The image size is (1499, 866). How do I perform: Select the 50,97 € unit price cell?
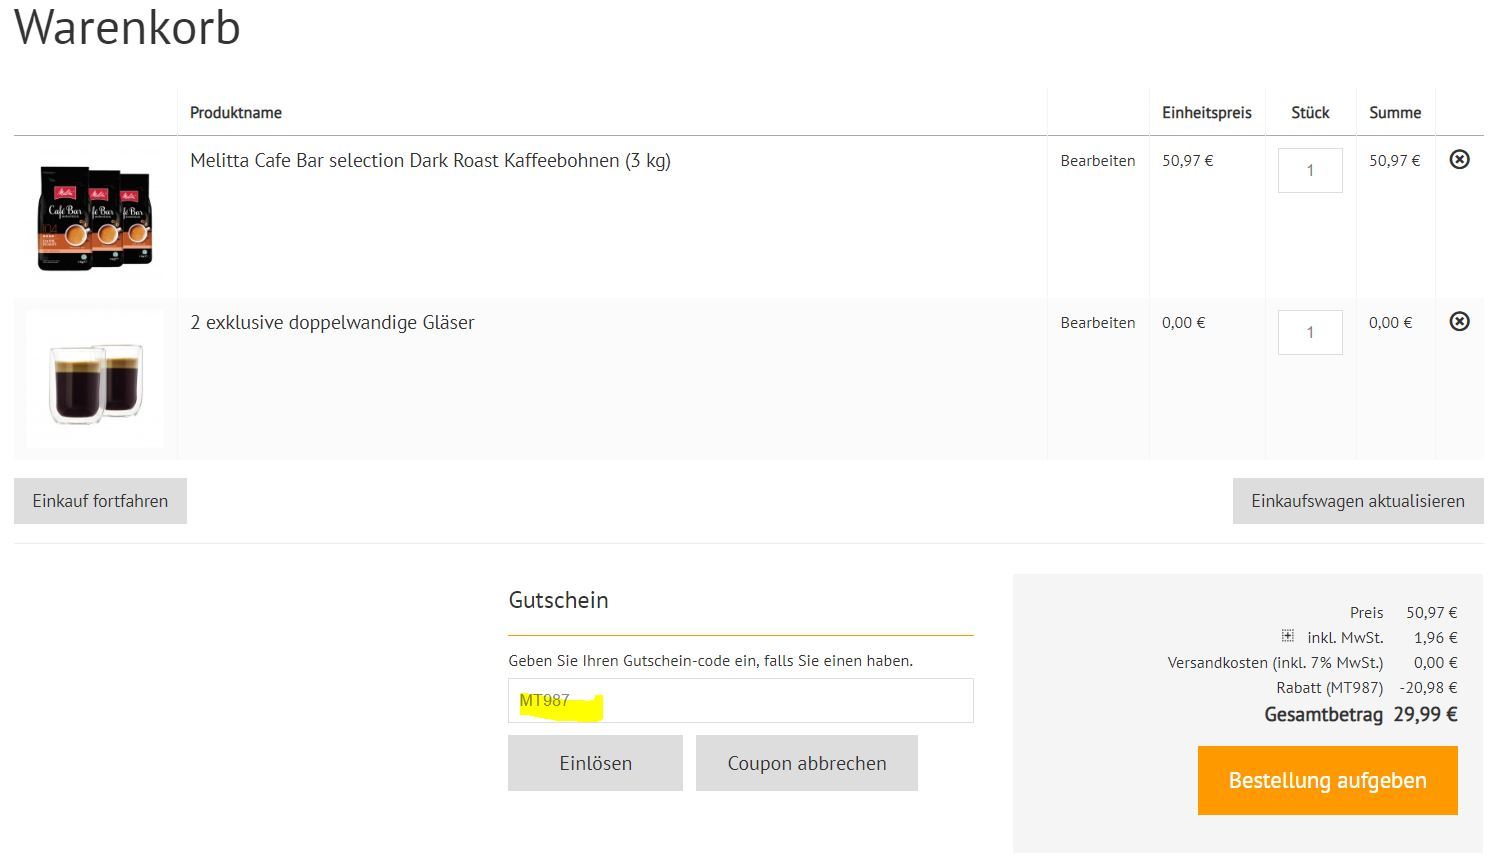coord(1187,160)
